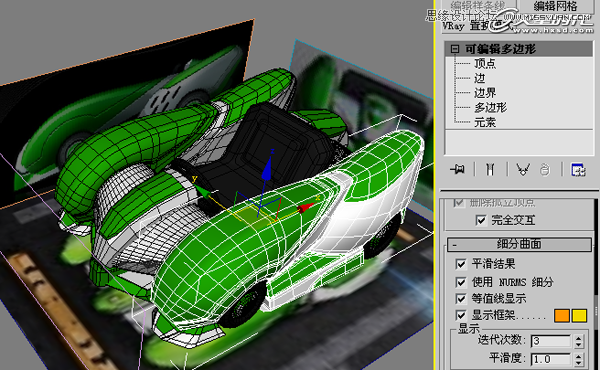
Task: Toggle 使用 NURMS 细分 checkbox
Action: click(x=461, y=282)
